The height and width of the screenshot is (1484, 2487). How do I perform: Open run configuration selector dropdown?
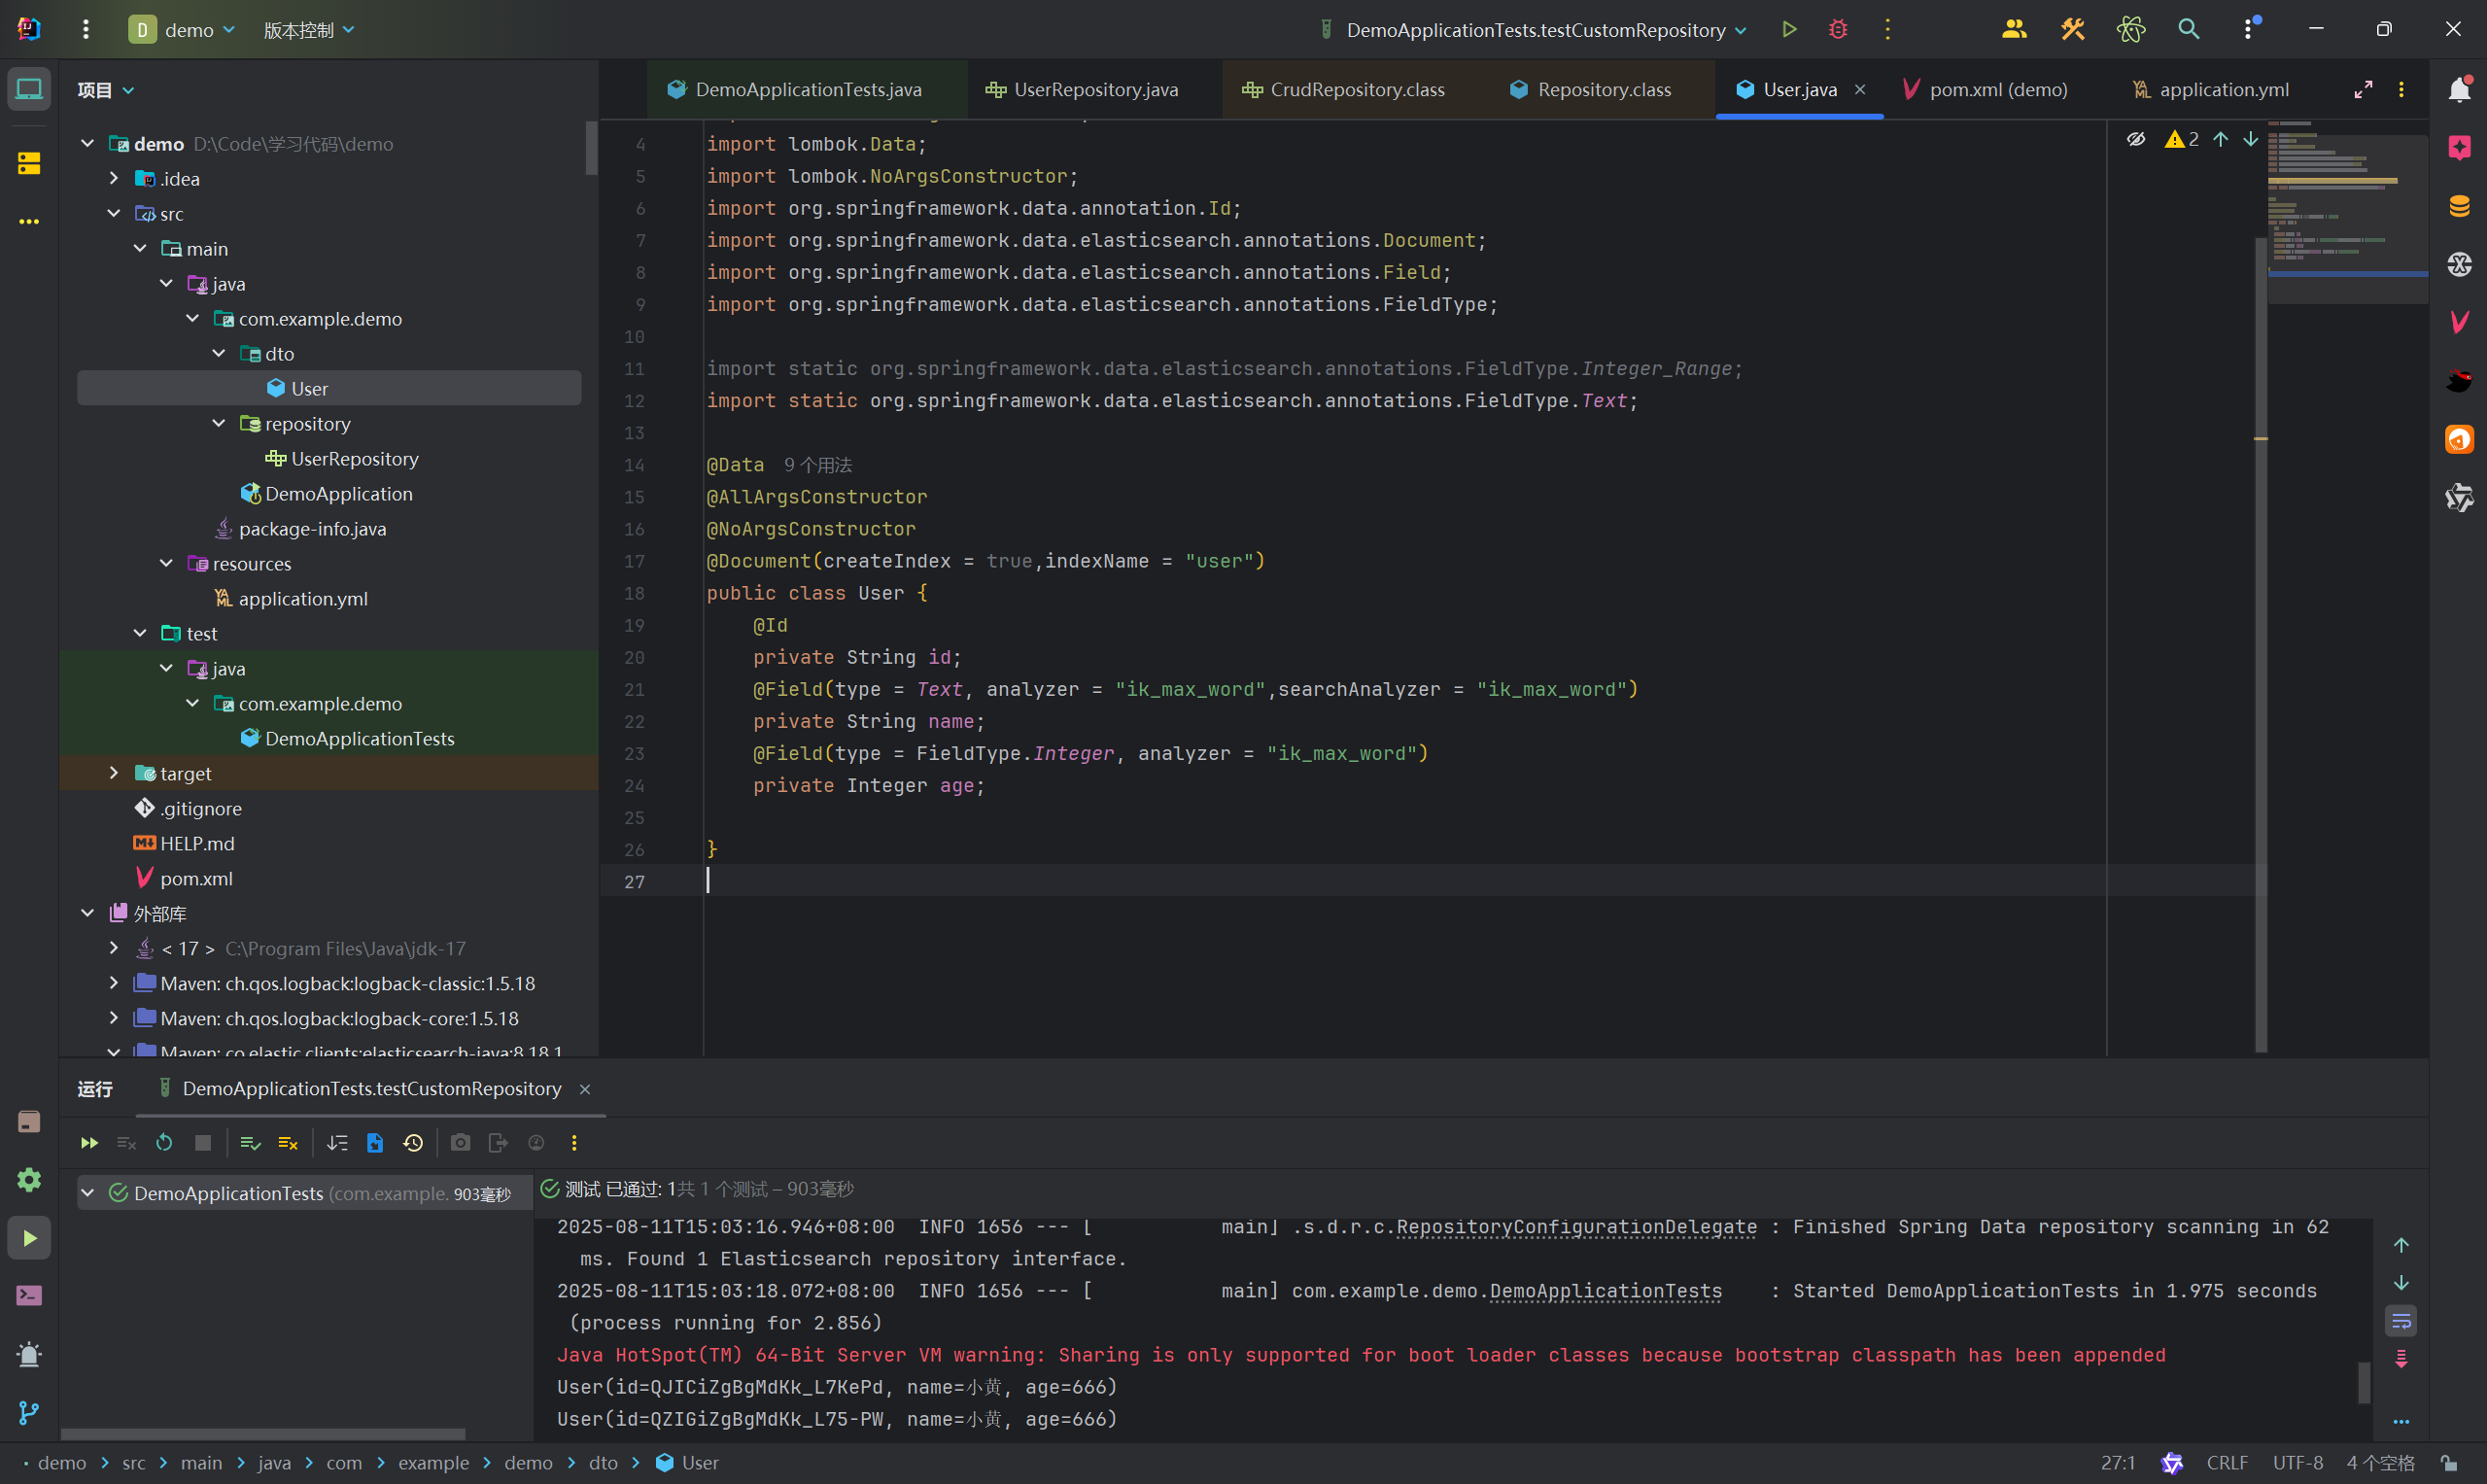1533,30
